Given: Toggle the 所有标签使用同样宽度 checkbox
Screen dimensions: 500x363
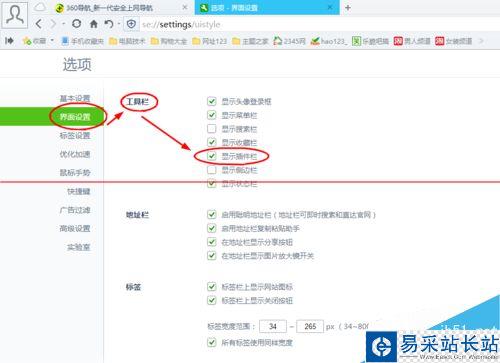Looking at the screenshot, I should pos(212,342).
